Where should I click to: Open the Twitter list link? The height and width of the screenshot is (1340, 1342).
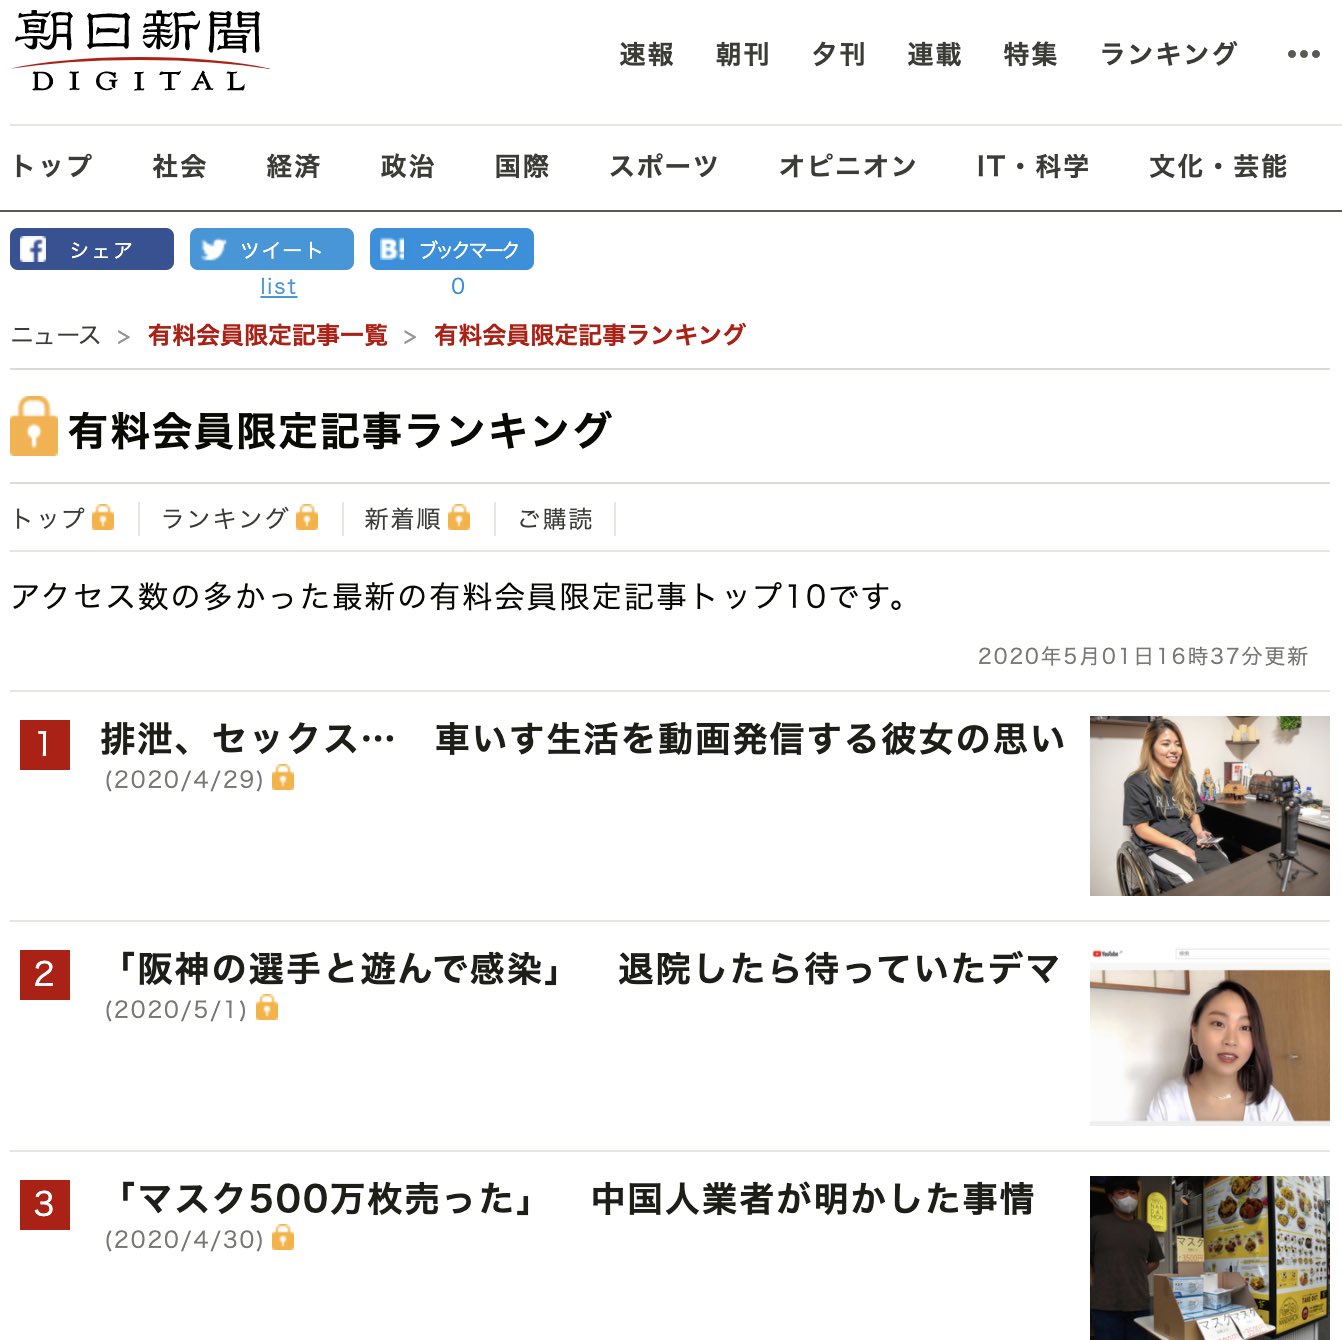(x=278, y=287)
